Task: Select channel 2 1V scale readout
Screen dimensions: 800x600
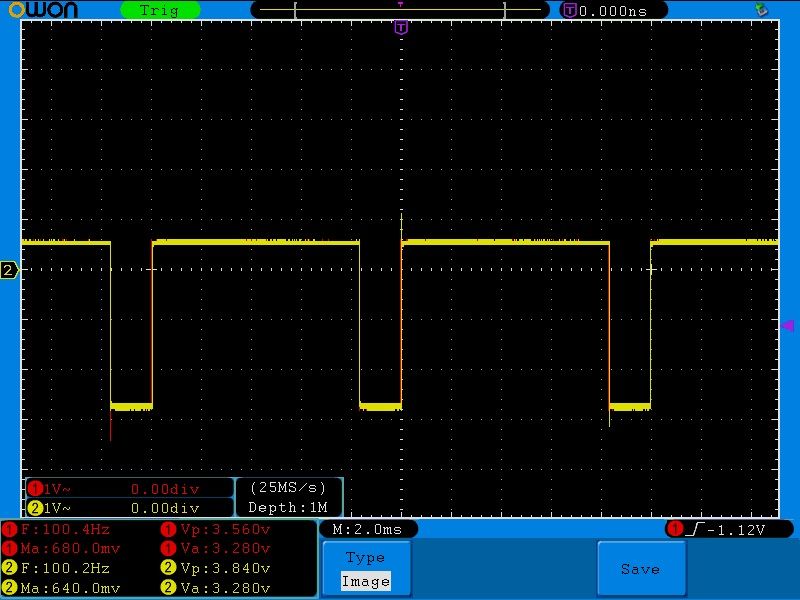Action: tap(57, 508)
